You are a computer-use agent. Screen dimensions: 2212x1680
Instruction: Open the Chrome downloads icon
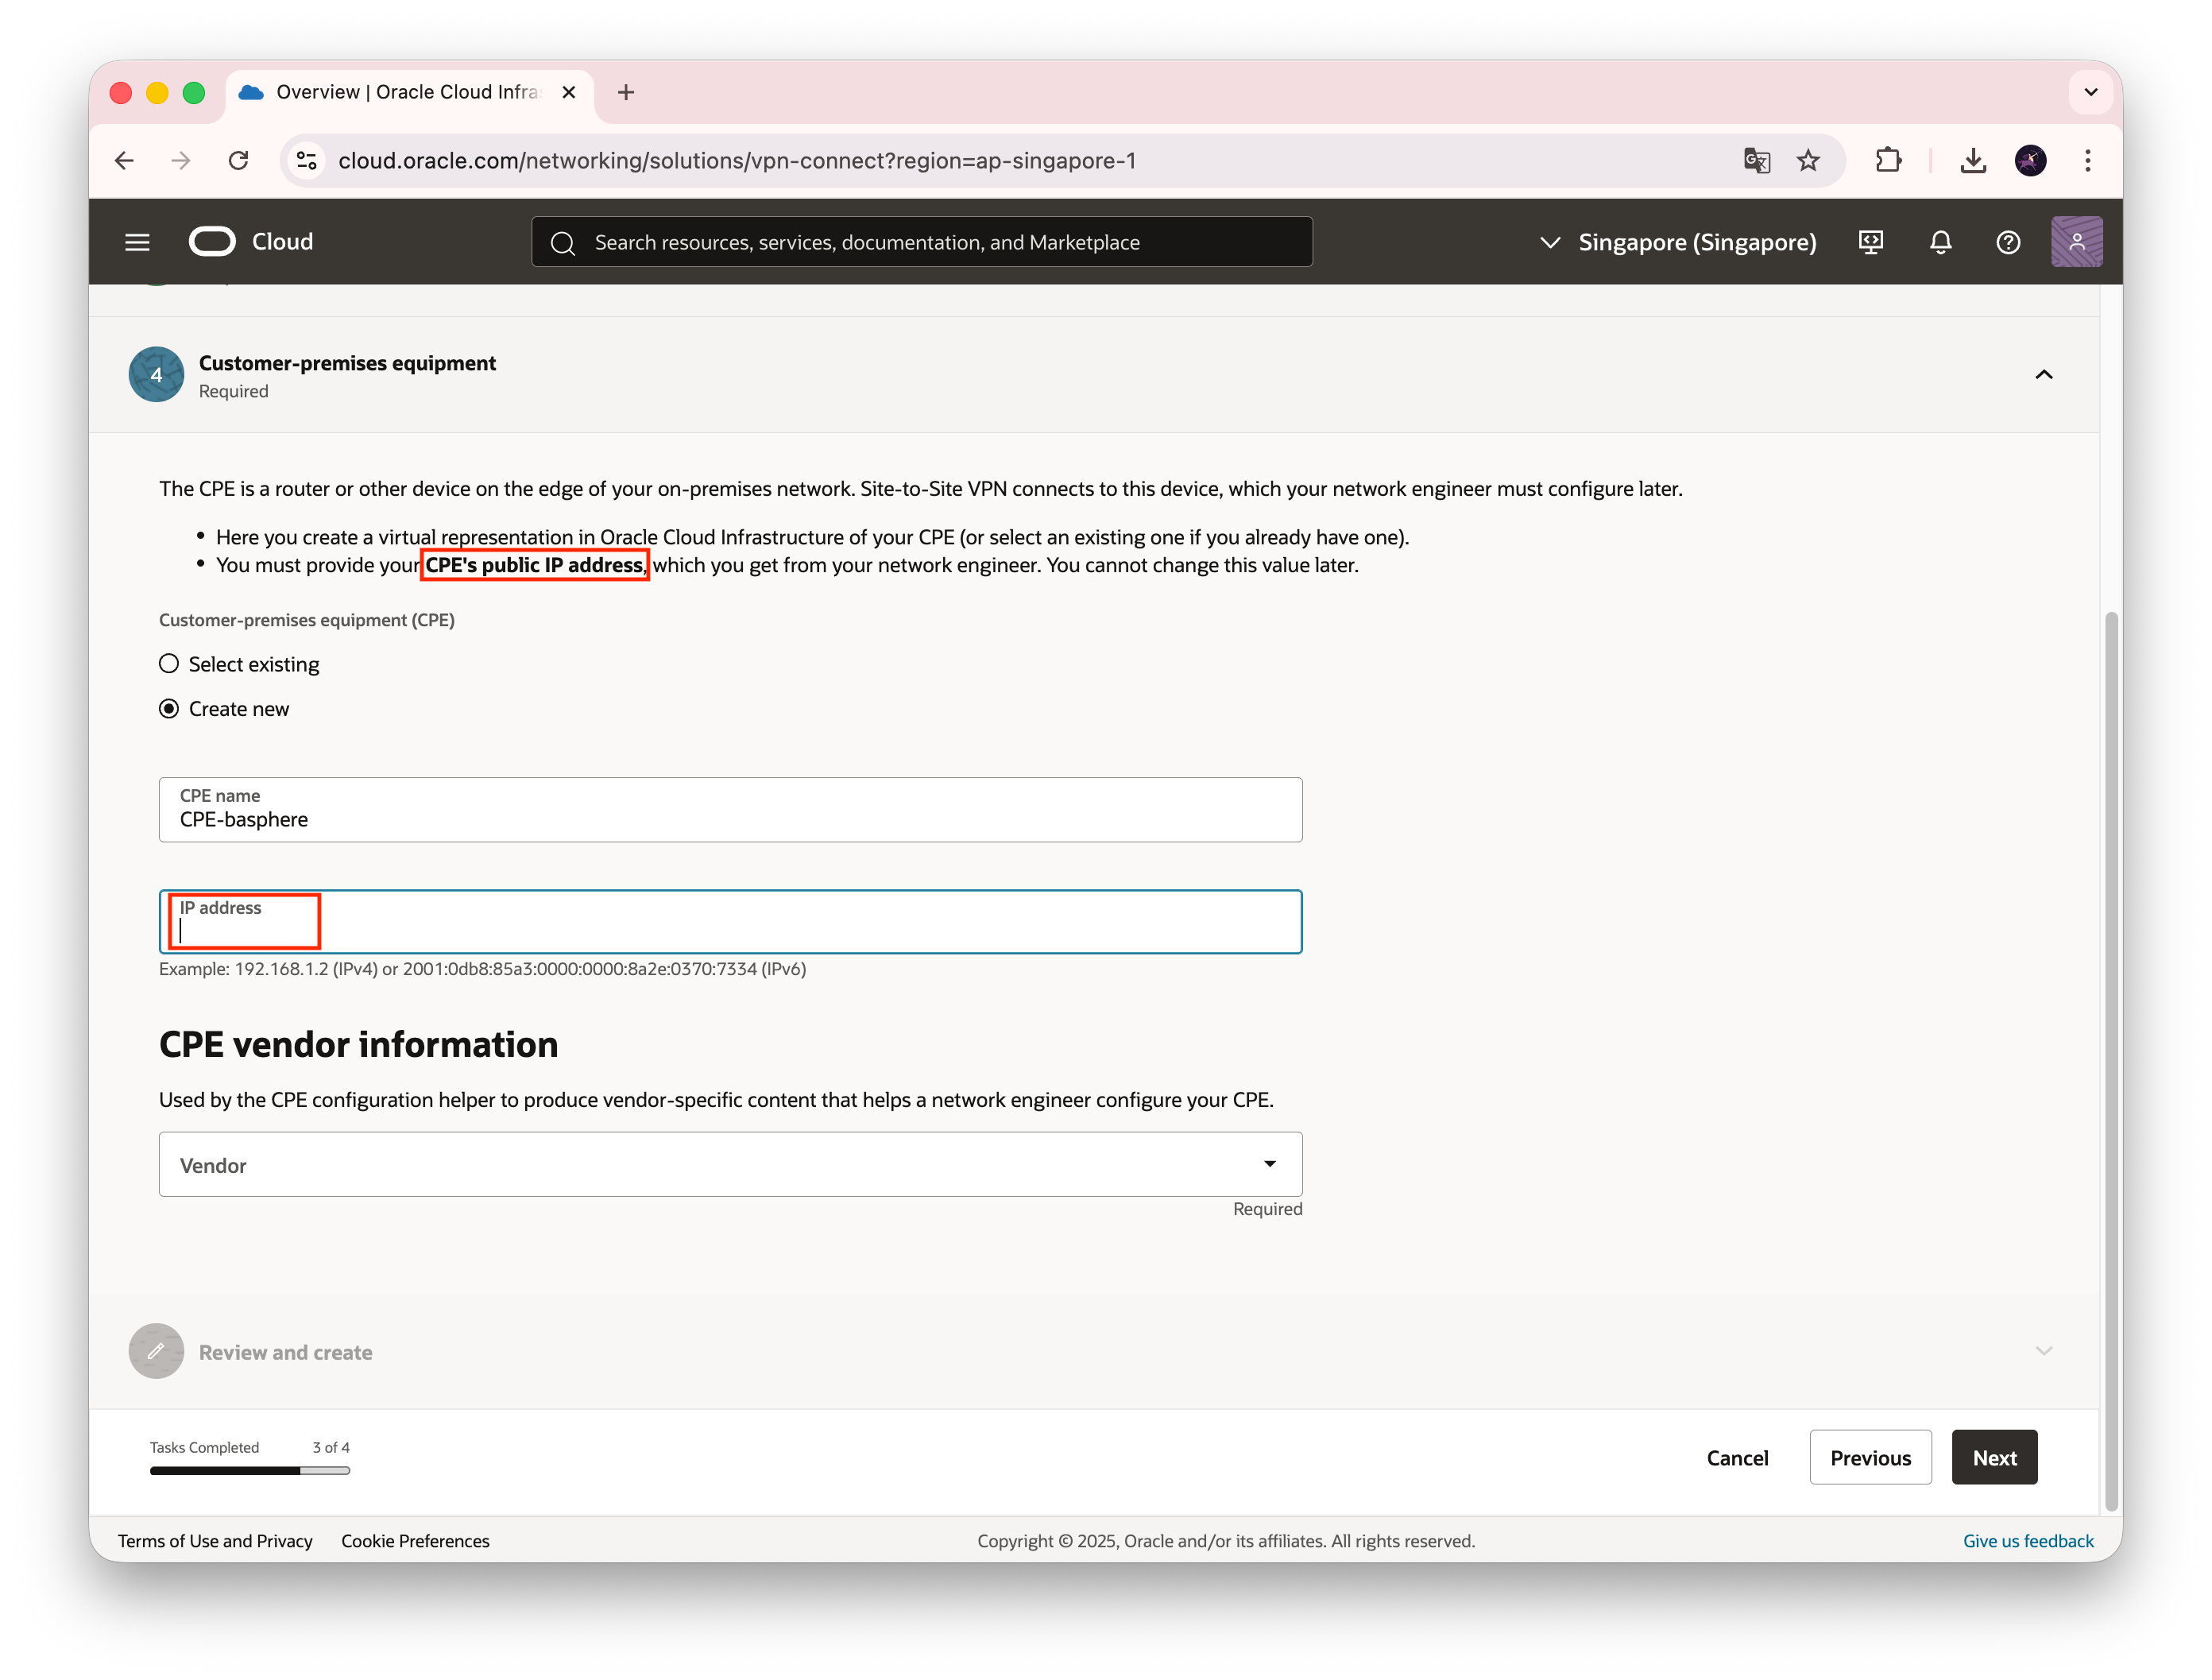tap(1972, 160)
